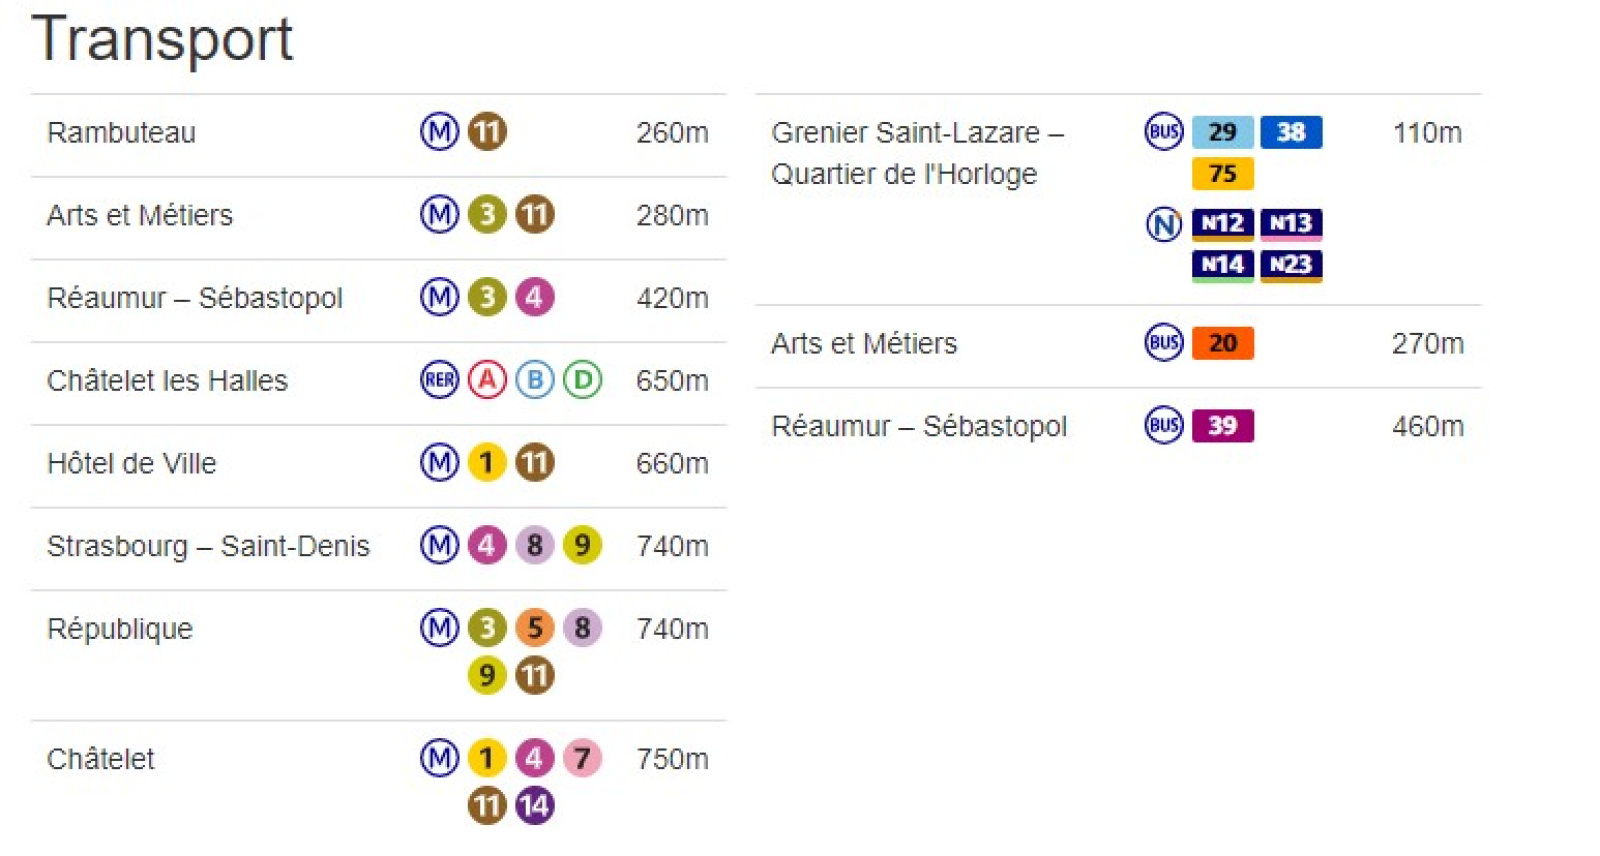The height and width of the screenshot is (856, 1600).
Task: Click the Strasbourg – Saint-Denis station name
Action: pyautogui.click(x=208, y=546)
